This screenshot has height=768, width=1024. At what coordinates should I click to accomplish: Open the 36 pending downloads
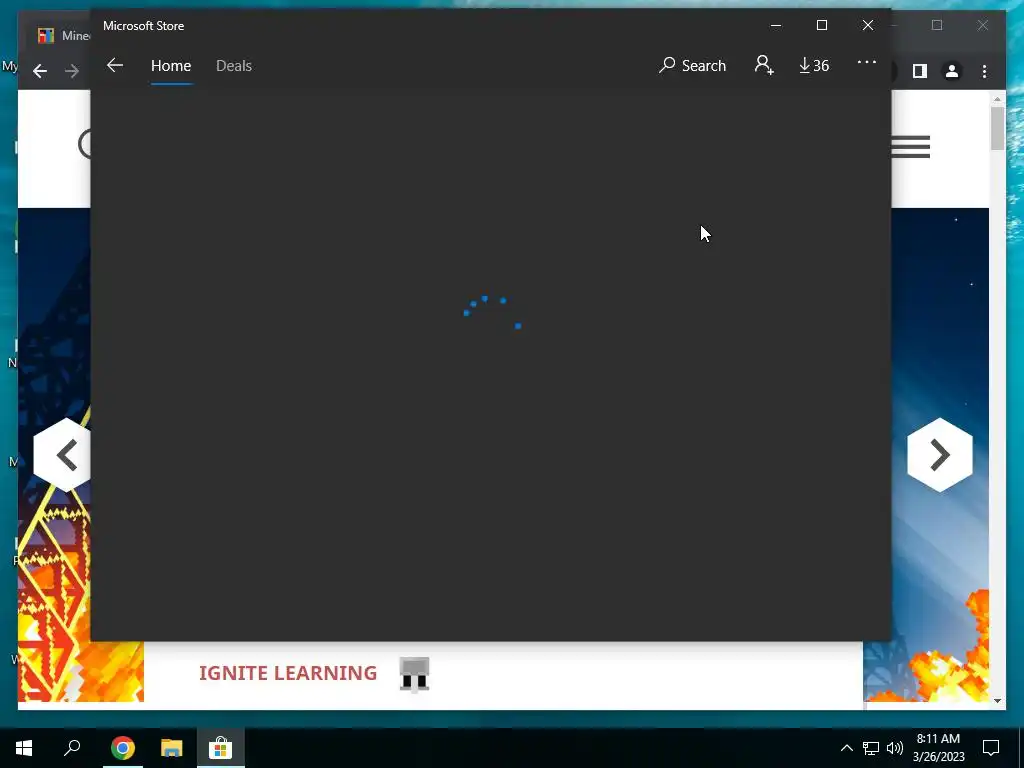814,65
